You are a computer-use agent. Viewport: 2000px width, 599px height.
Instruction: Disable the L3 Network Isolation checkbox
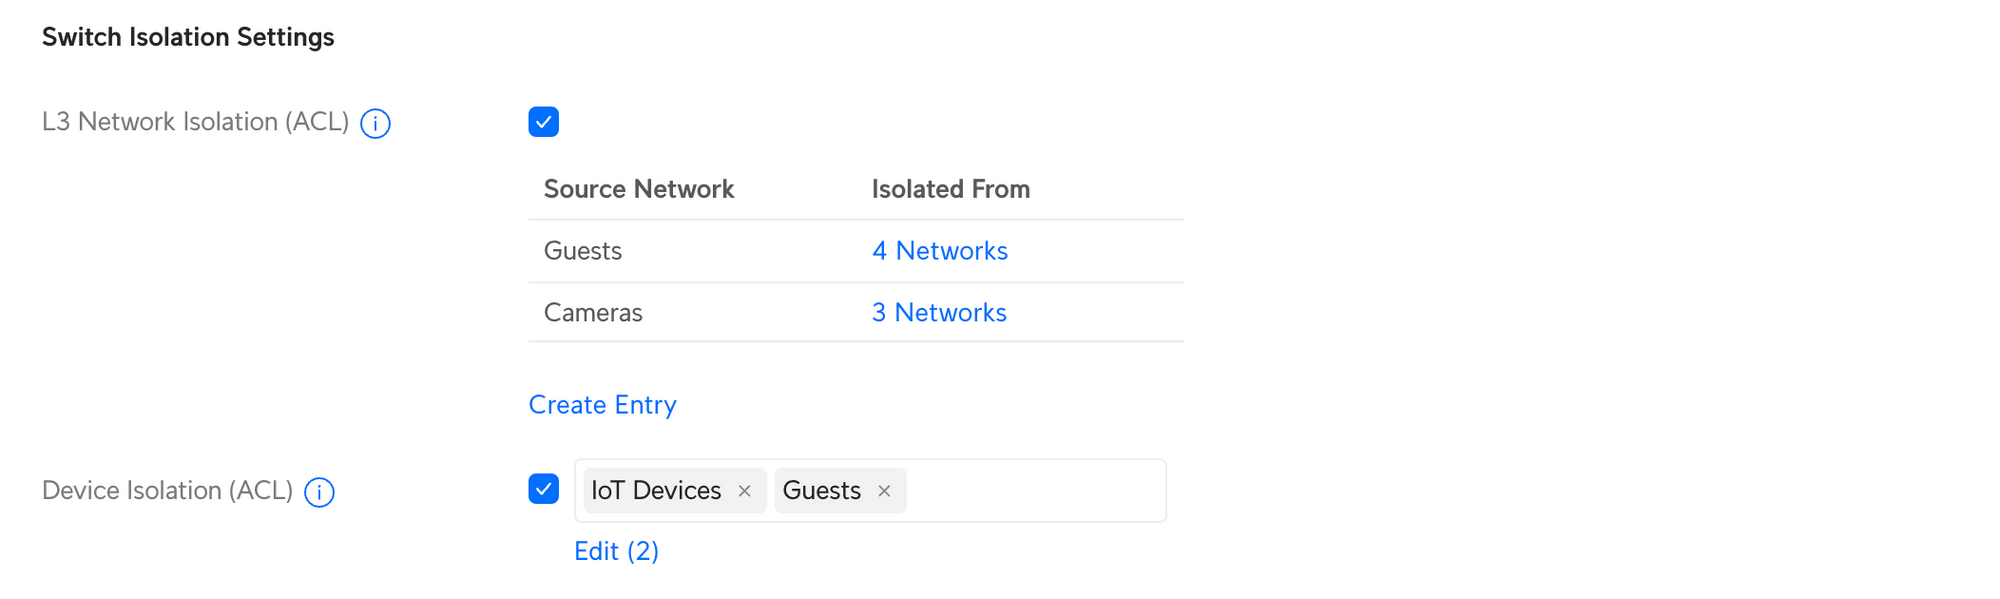(x=543, y=122)
